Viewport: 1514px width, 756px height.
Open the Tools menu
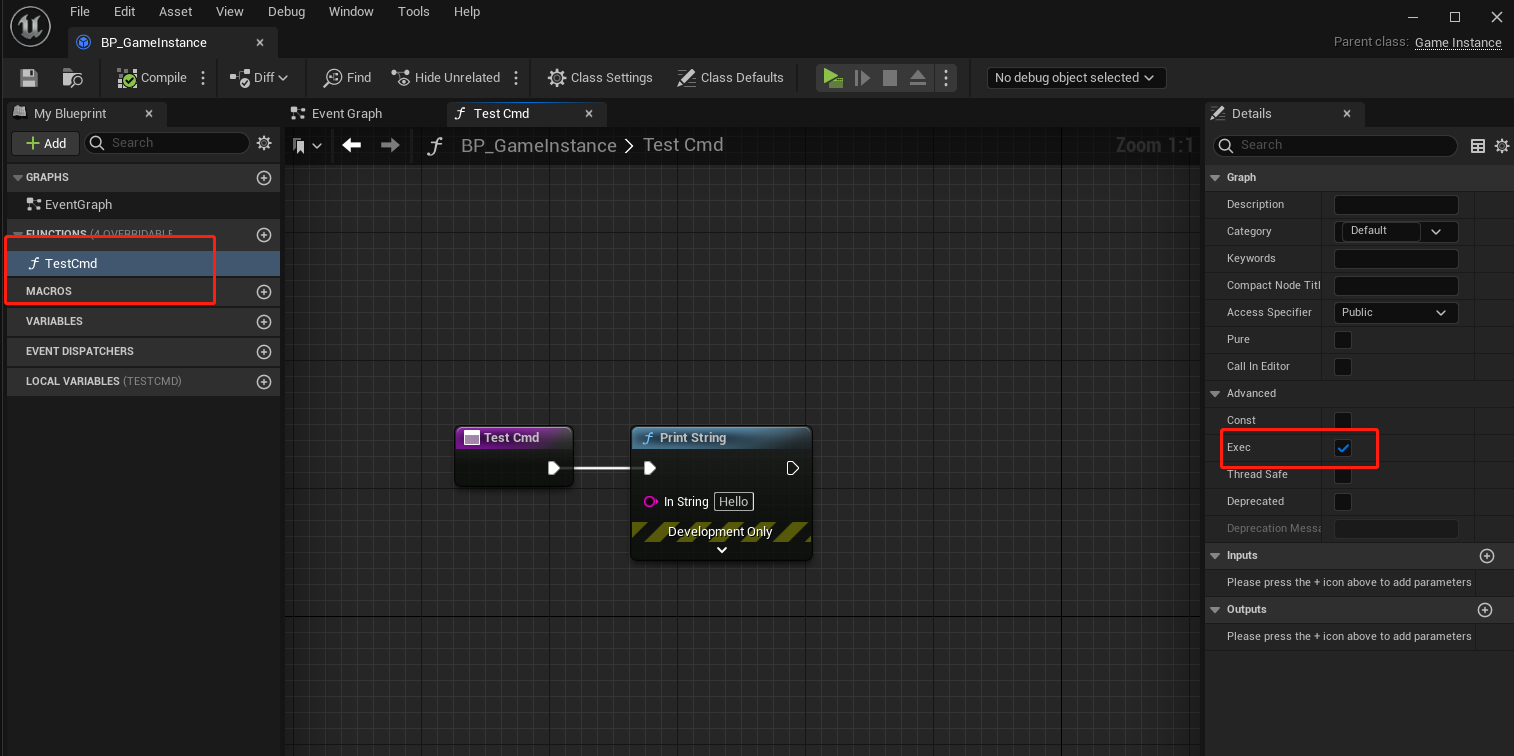point(413,12)
